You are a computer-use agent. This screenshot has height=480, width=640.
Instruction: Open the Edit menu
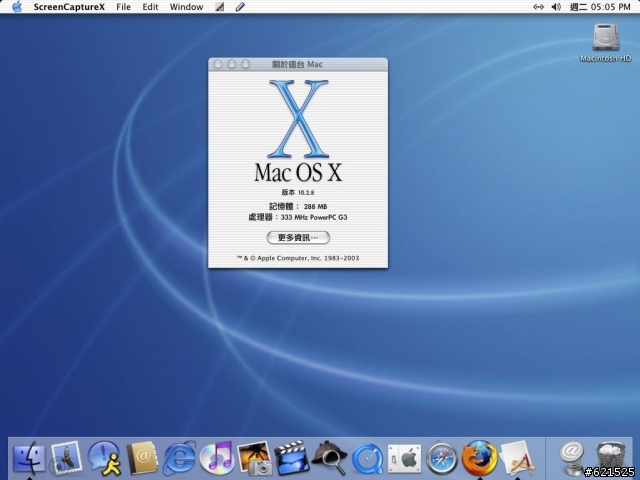point(150,7)
